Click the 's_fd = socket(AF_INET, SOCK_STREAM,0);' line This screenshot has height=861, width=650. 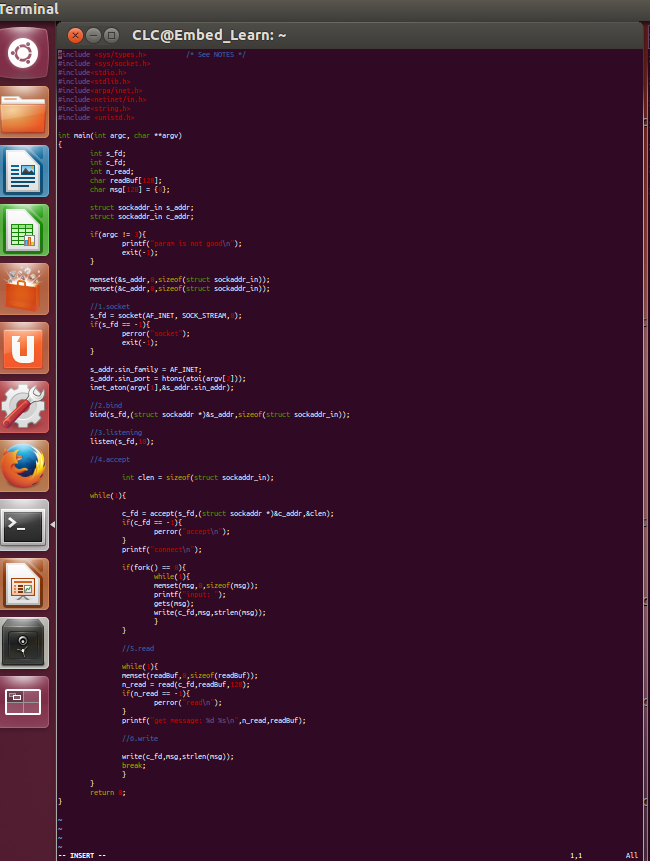(x=166, y=316)
